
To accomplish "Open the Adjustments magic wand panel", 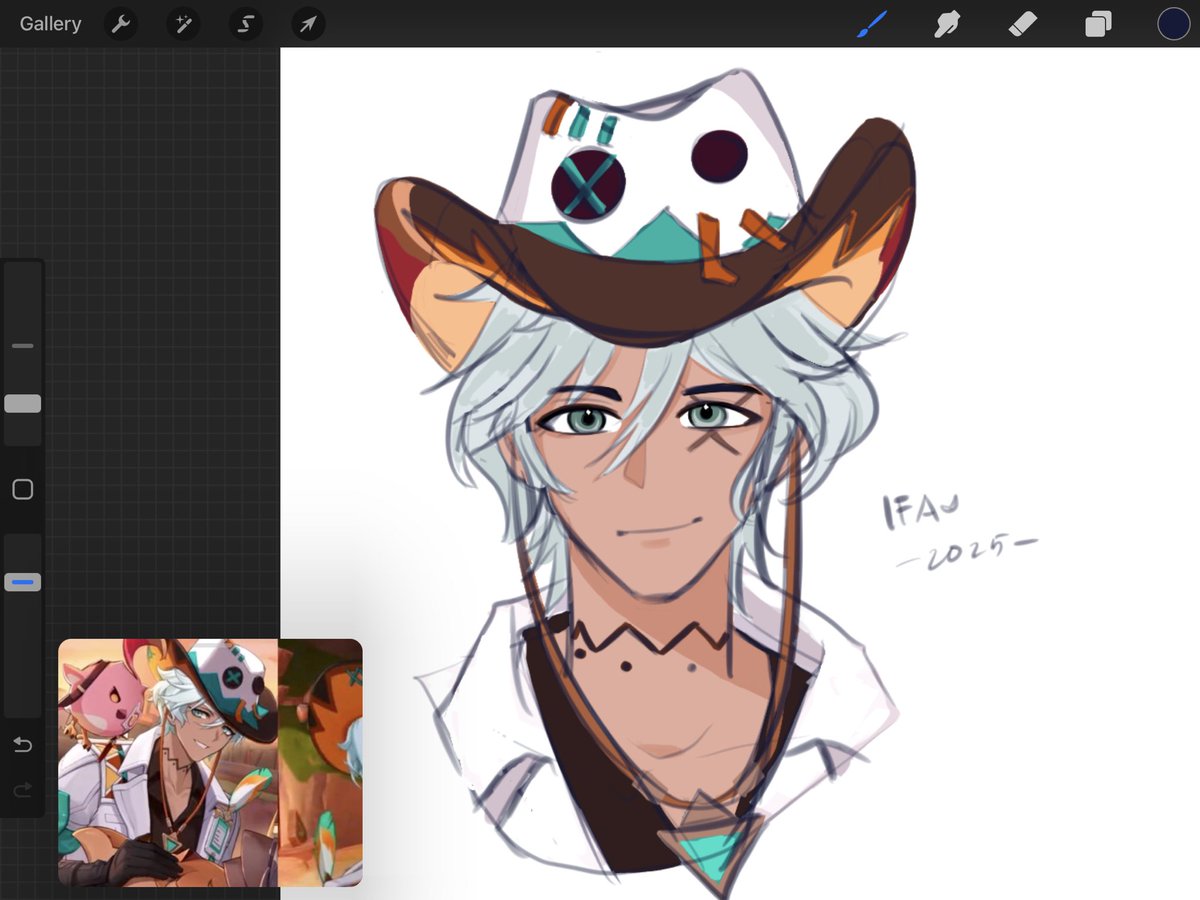I will coord(182,23).
